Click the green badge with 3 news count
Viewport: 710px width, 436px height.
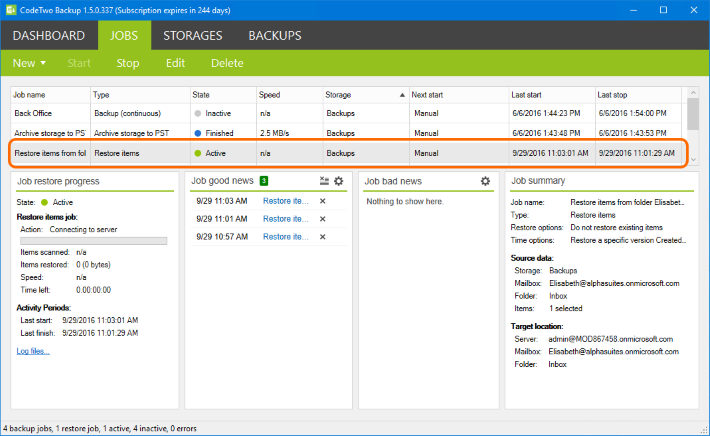pos(264,181)
